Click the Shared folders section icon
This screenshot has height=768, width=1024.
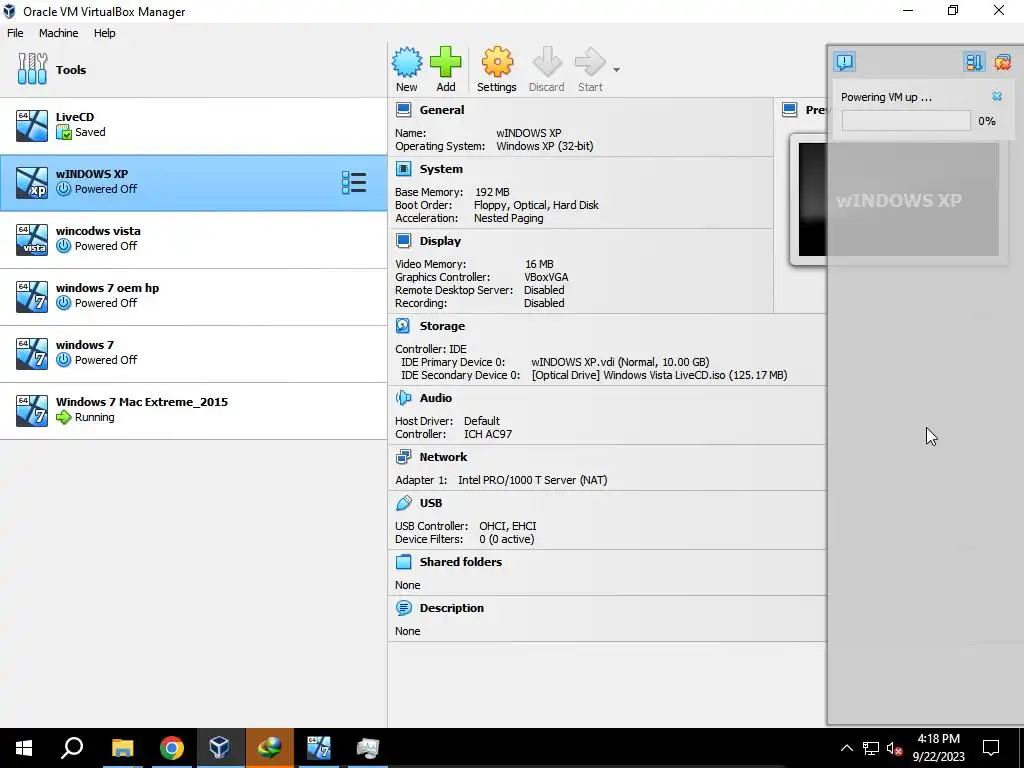coord(404,562)
